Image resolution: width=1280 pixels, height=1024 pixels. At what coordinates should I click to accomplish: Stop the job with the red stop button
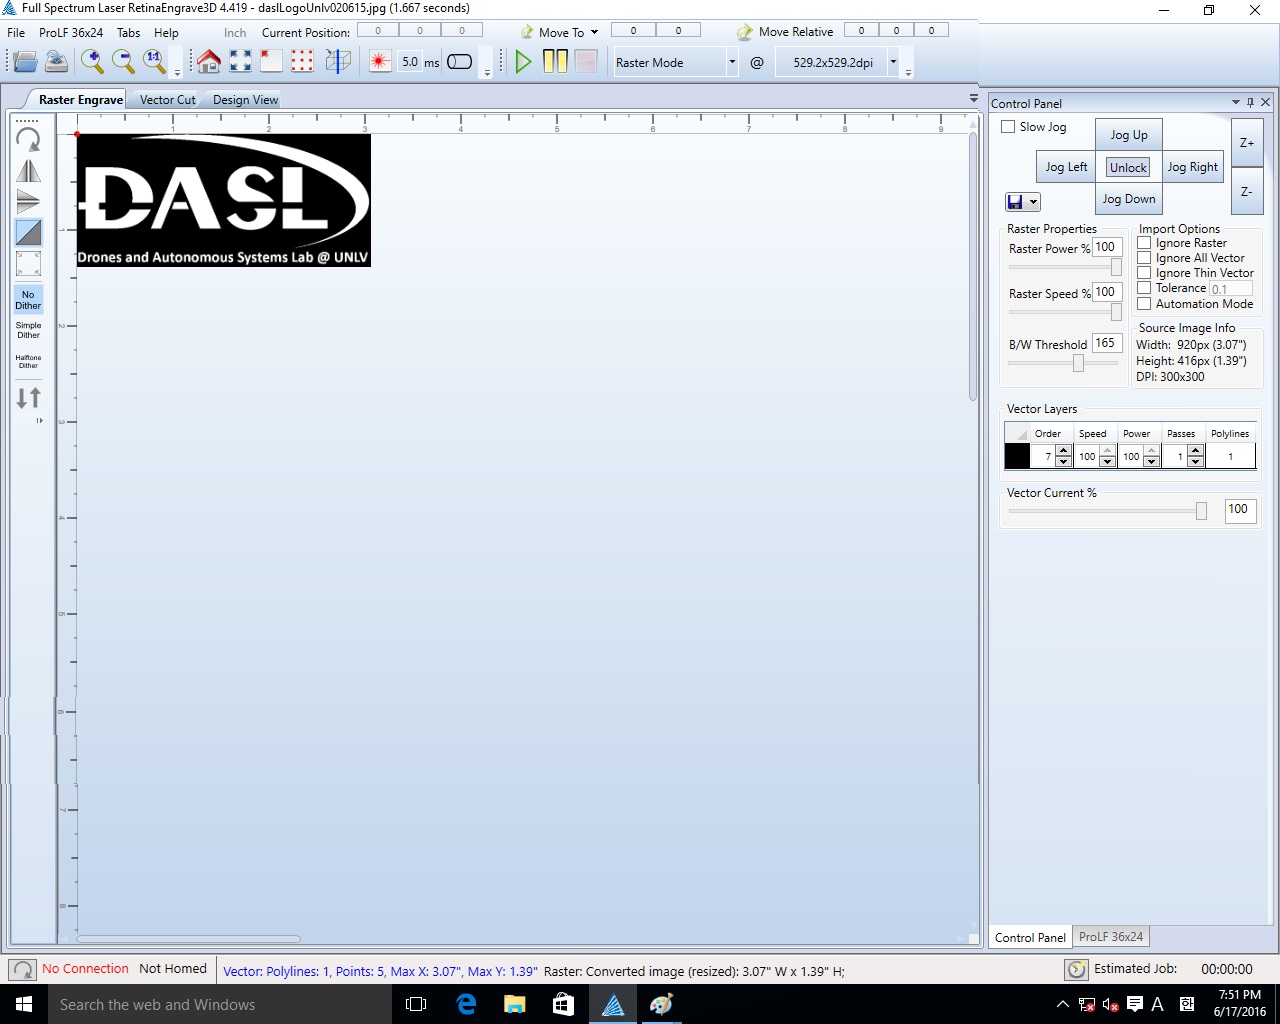click(586, 62)
